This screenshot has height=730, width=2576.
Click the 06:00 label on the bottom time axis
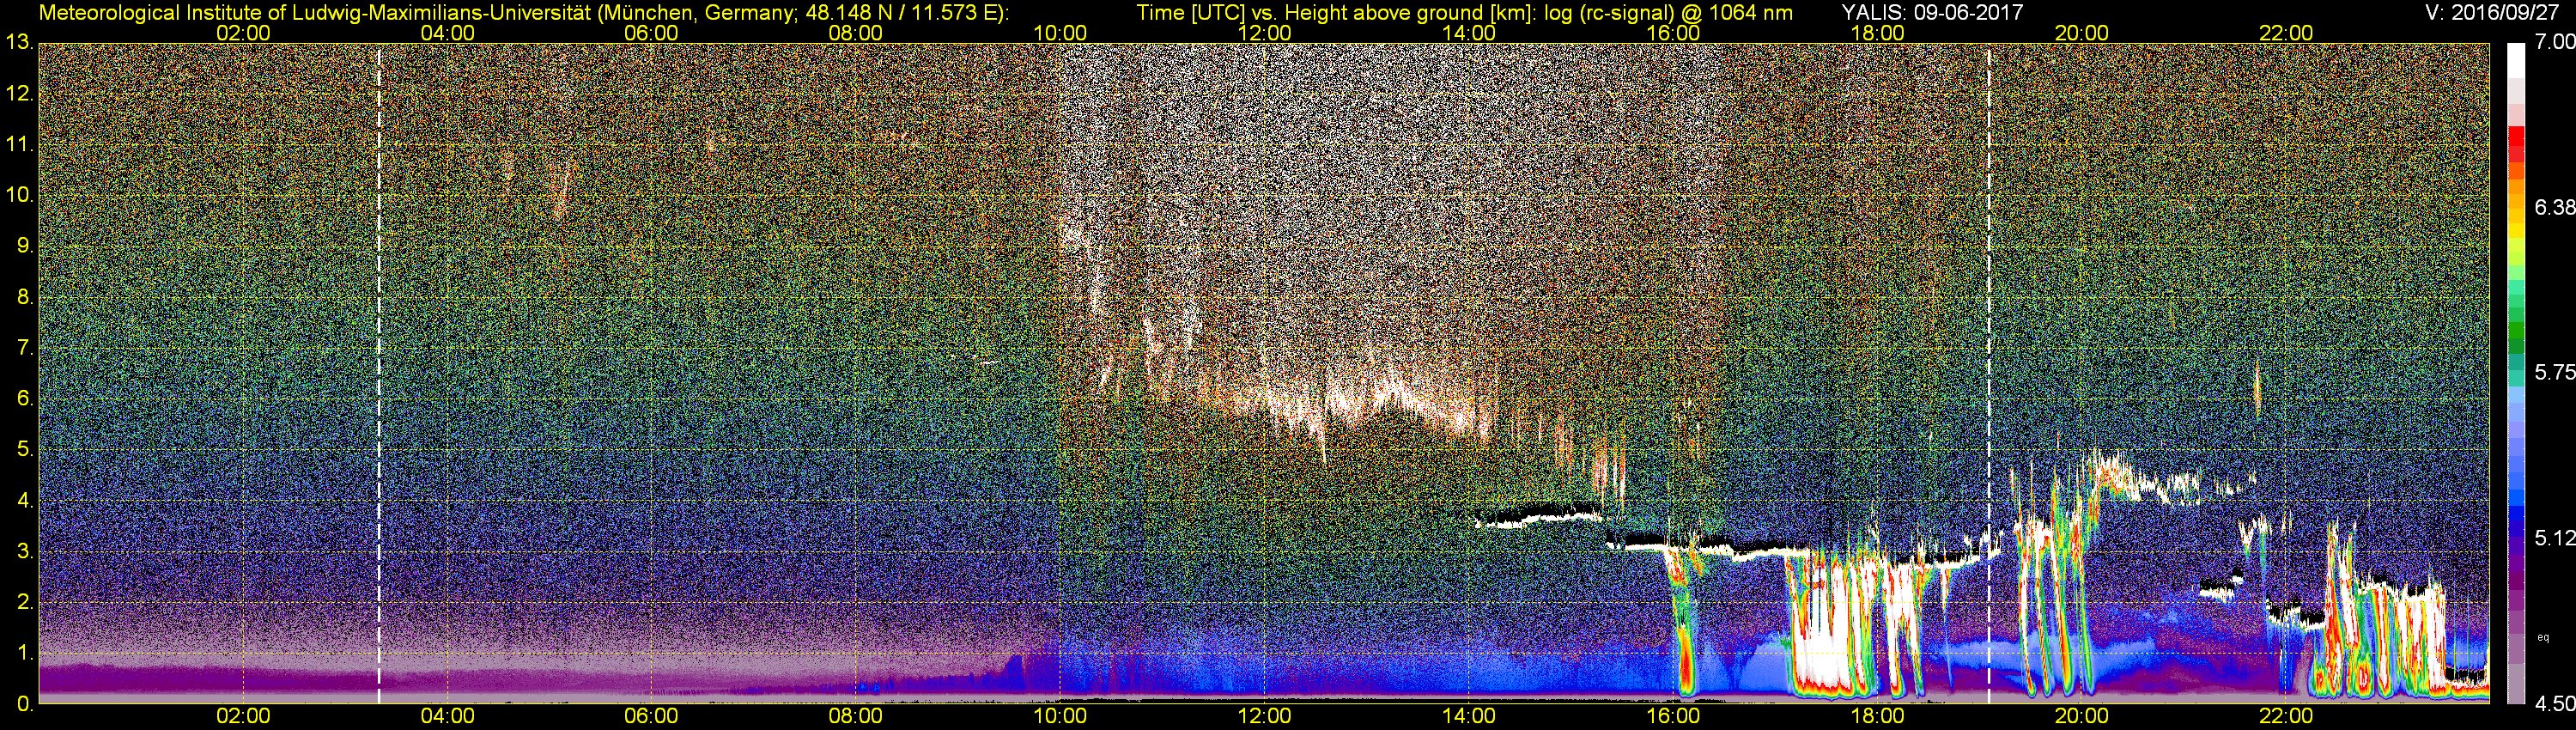[x=651, y=716]
